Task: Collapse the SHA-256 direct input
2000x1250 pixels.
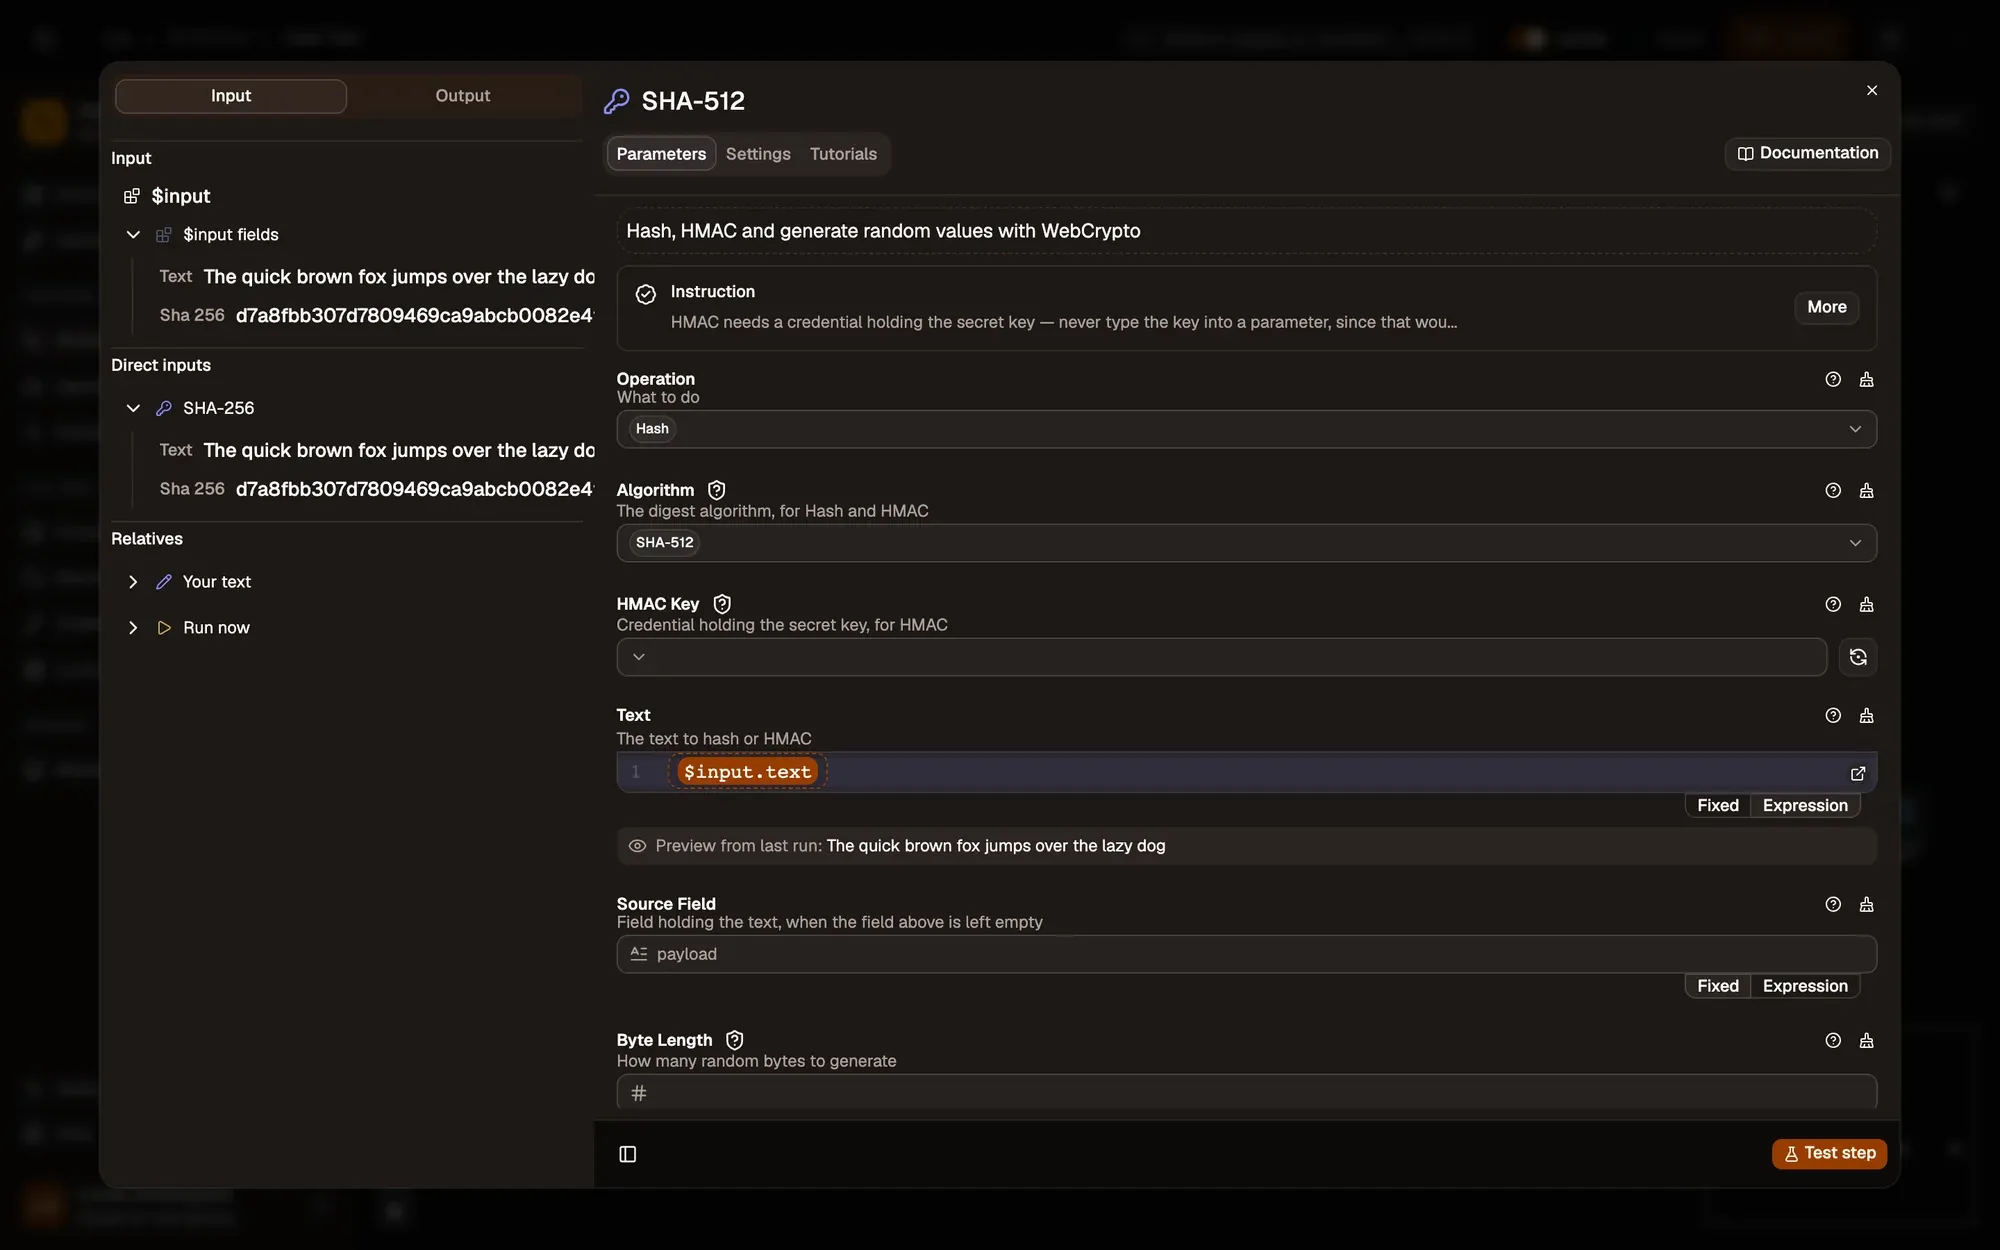Action: 133,408
